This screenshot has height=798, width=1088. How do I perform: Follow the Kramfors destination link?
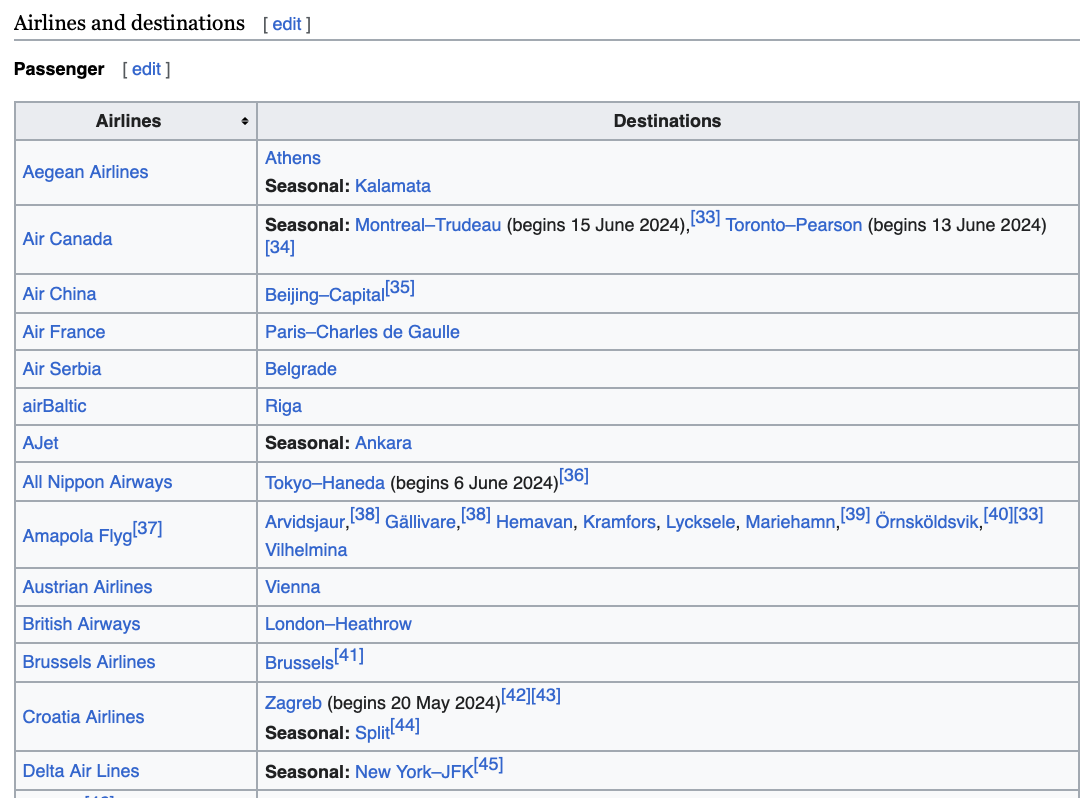619,522
